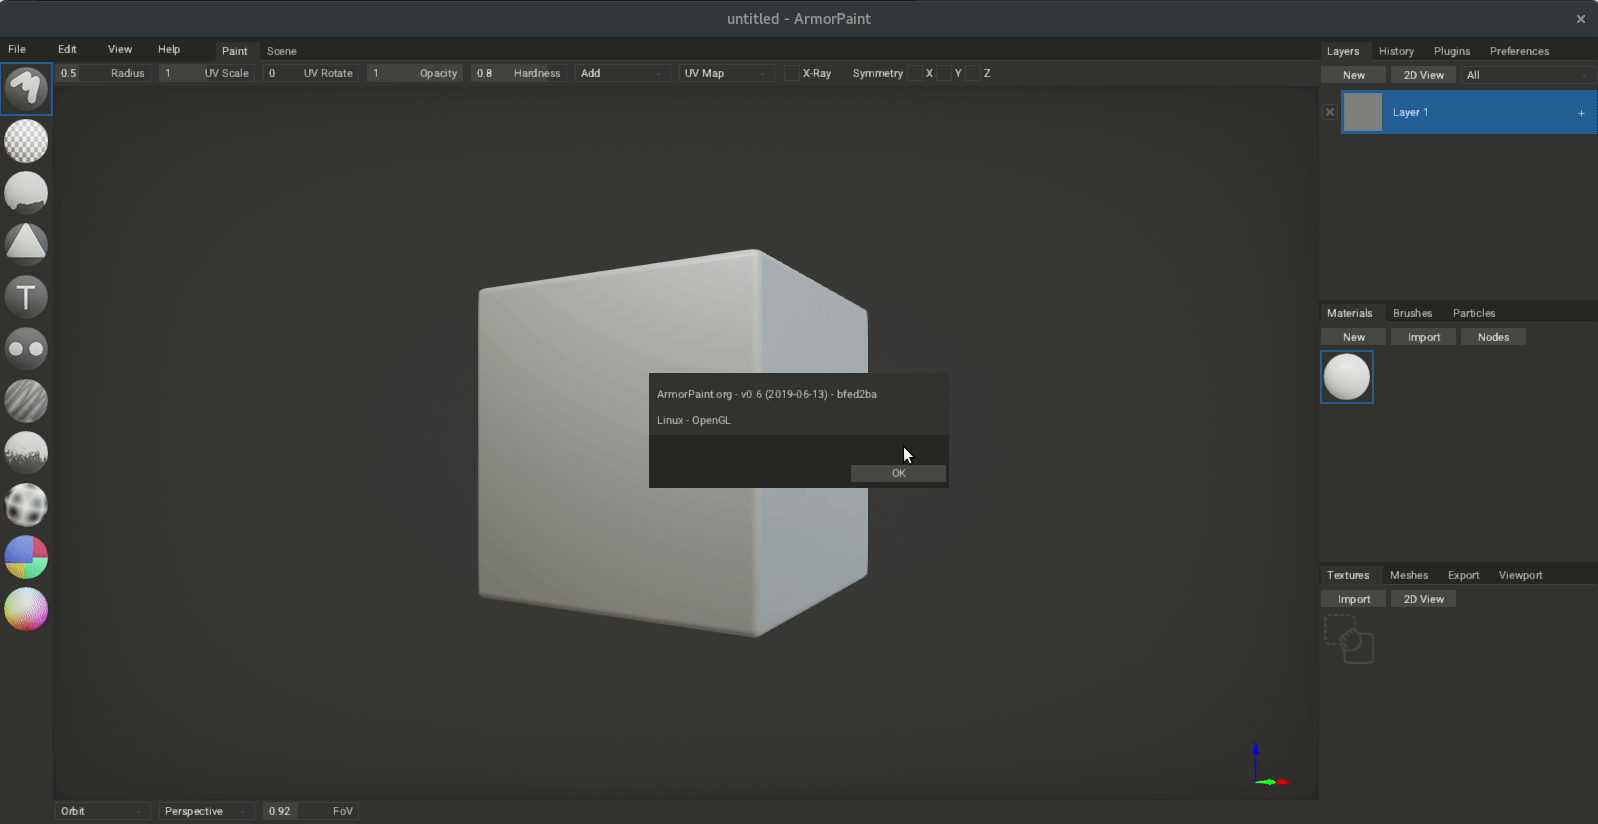Image resolution: width=1598 pixels, height=824 pixels.
Task: Select the Fill tool half-filled sphere
Action: (x=26, y=193)
